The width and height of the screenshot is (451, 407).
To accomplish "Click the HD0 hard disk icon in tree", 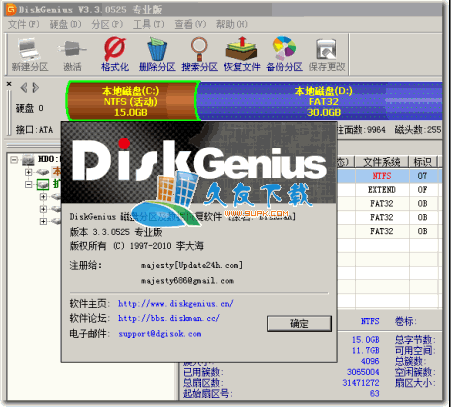I will pyautogui.click(x=28, y=160).
